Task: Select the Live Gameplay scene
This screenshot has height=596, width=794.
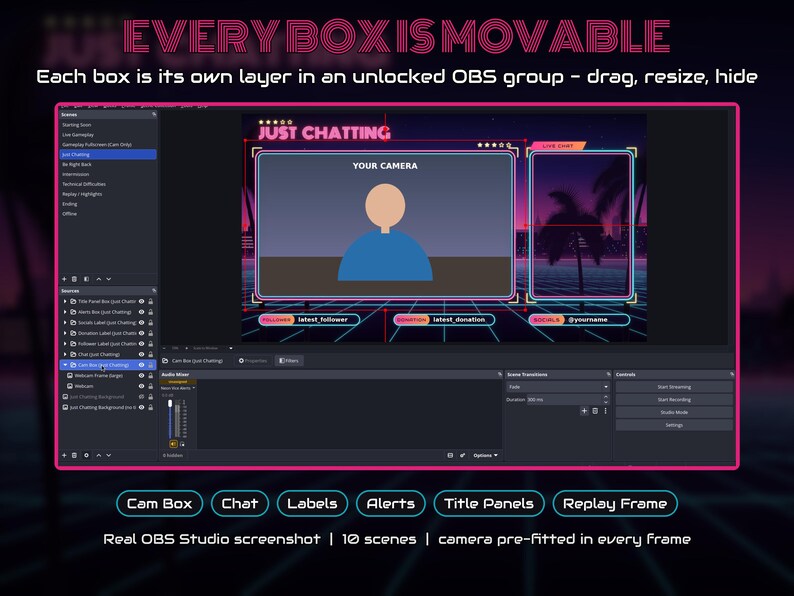Action: [x=108, y=135]
